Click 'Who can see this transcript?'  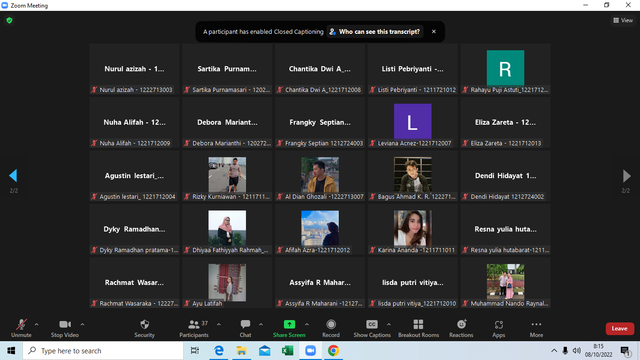[375, 31]
